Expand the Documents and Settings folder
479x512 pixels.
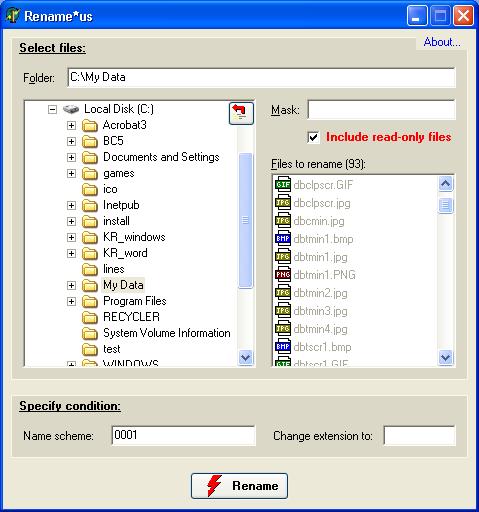coord(71,157)
